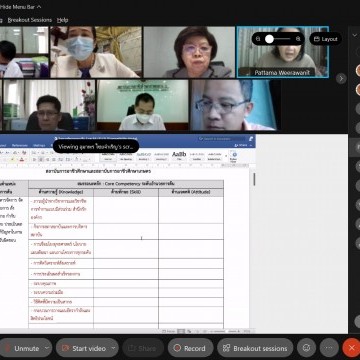The image size is (360, 360).
Task: Open the Help menu
Action: pos(62,20)
